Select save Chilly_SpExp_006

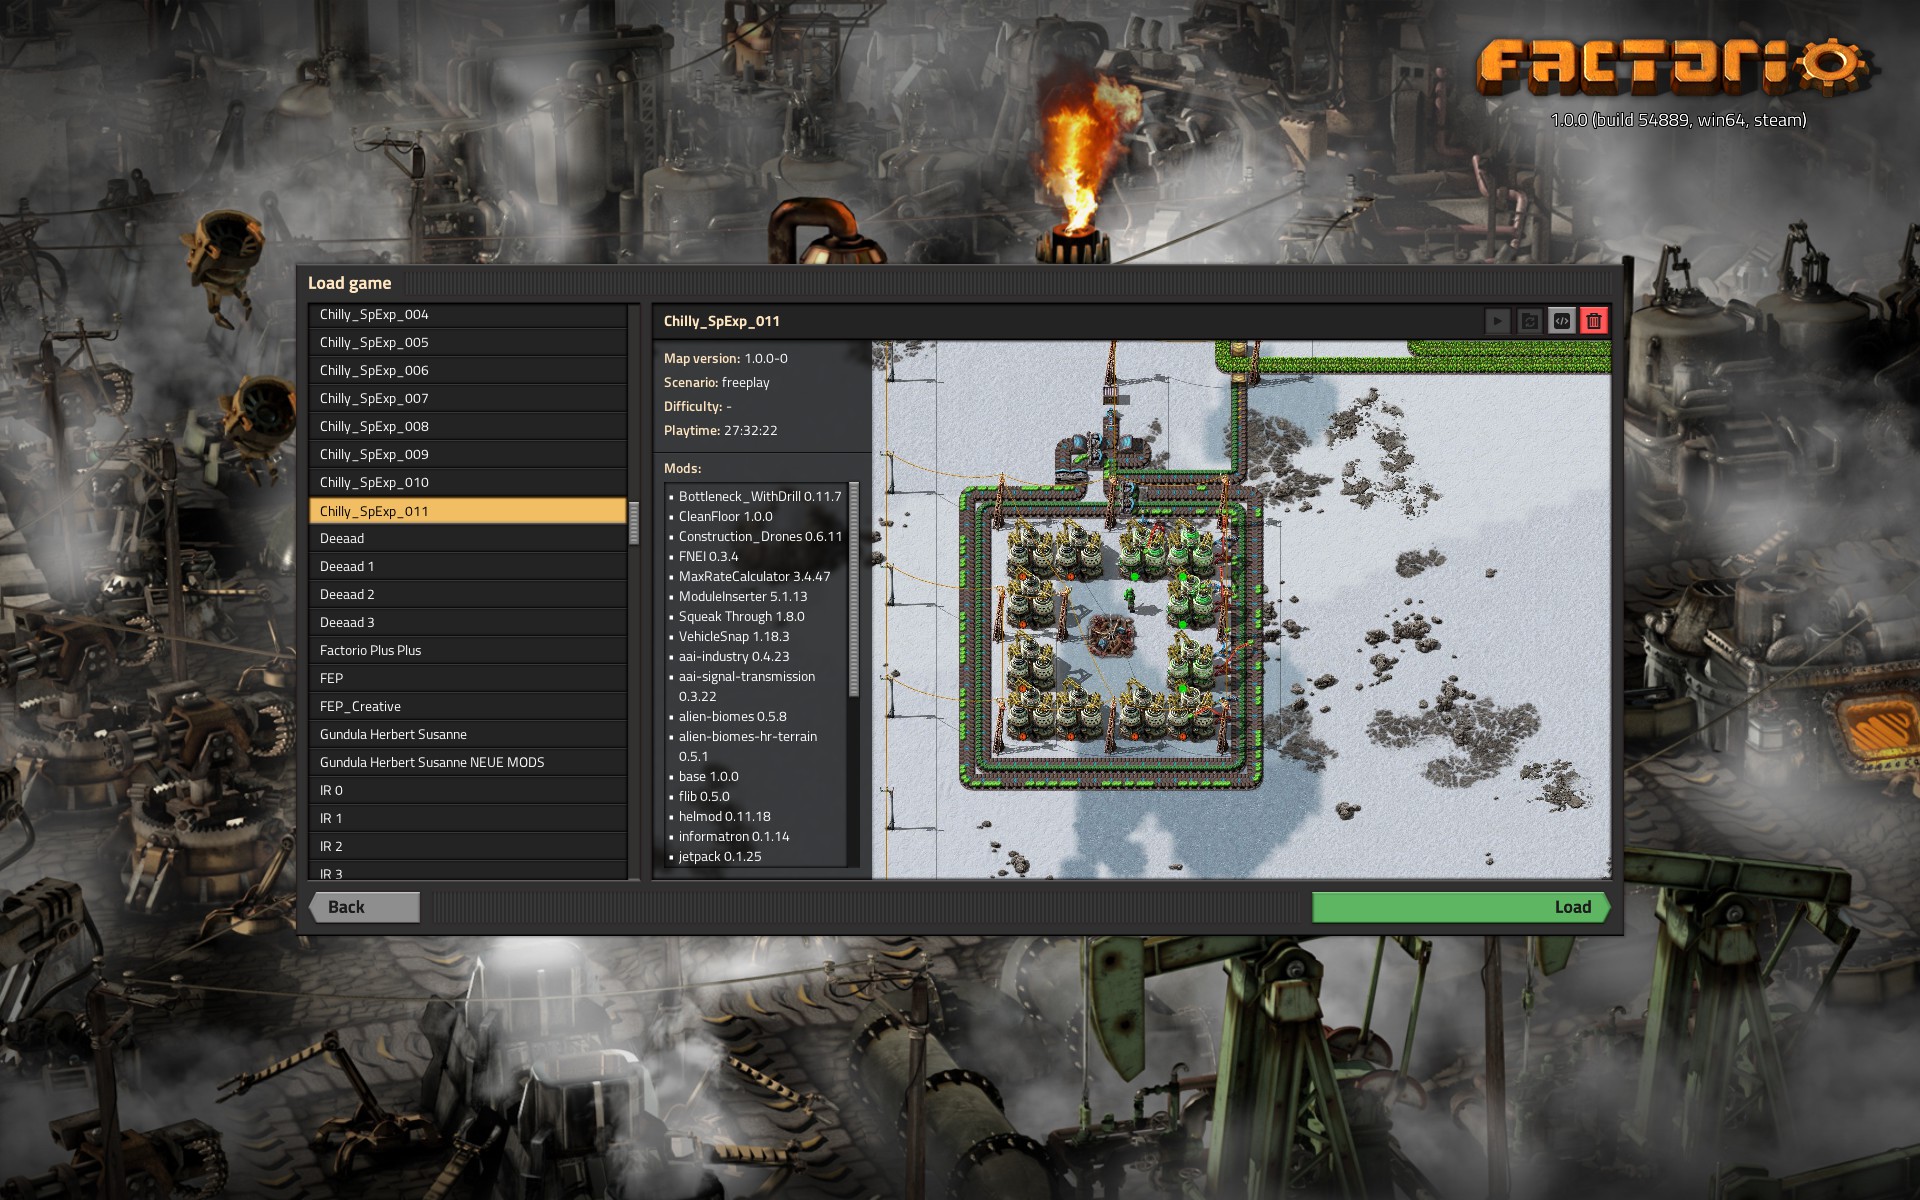467,370
